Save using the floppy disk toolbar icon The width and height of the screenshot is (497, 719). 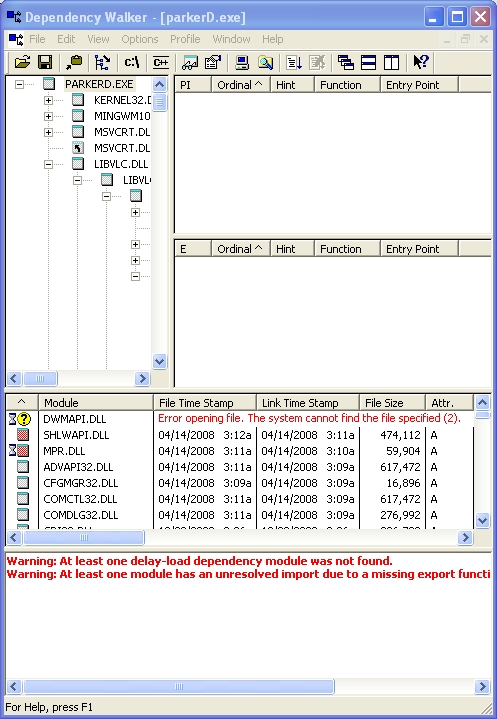click(x=44, y=62)
